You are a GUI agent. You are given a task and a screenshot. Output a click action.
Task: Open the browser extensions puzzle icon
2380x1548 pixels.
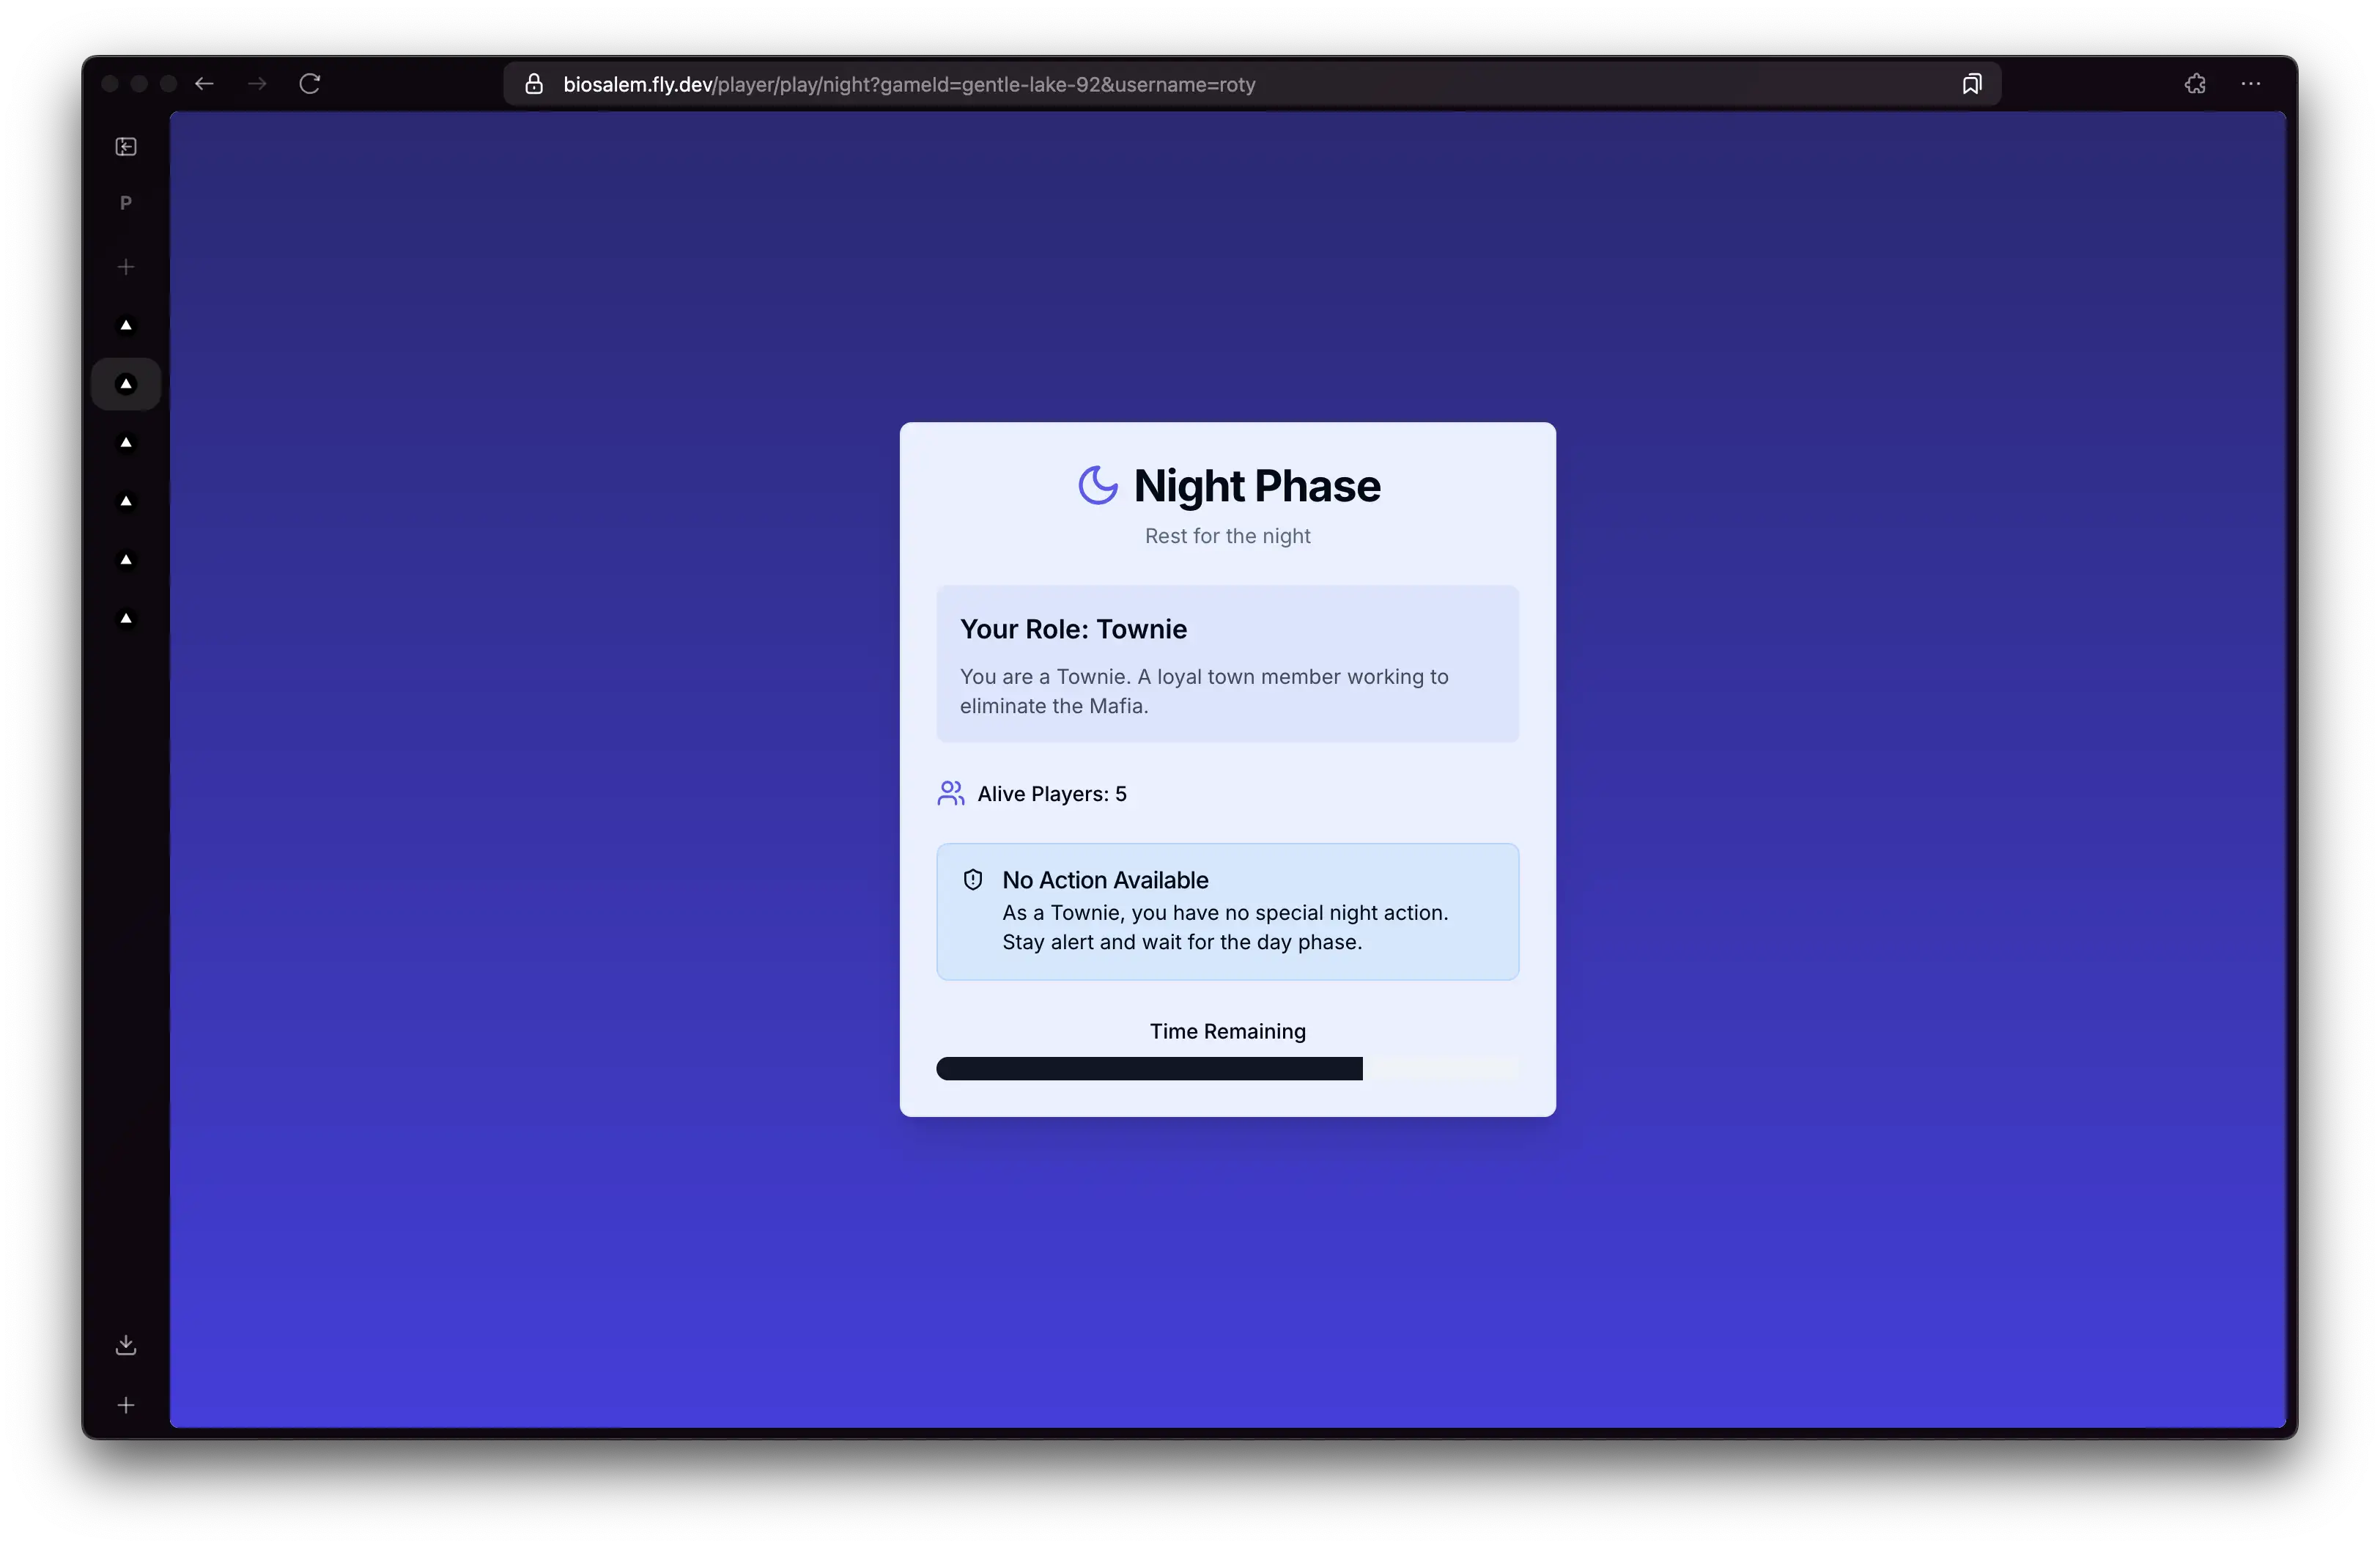coord(2194,84)
